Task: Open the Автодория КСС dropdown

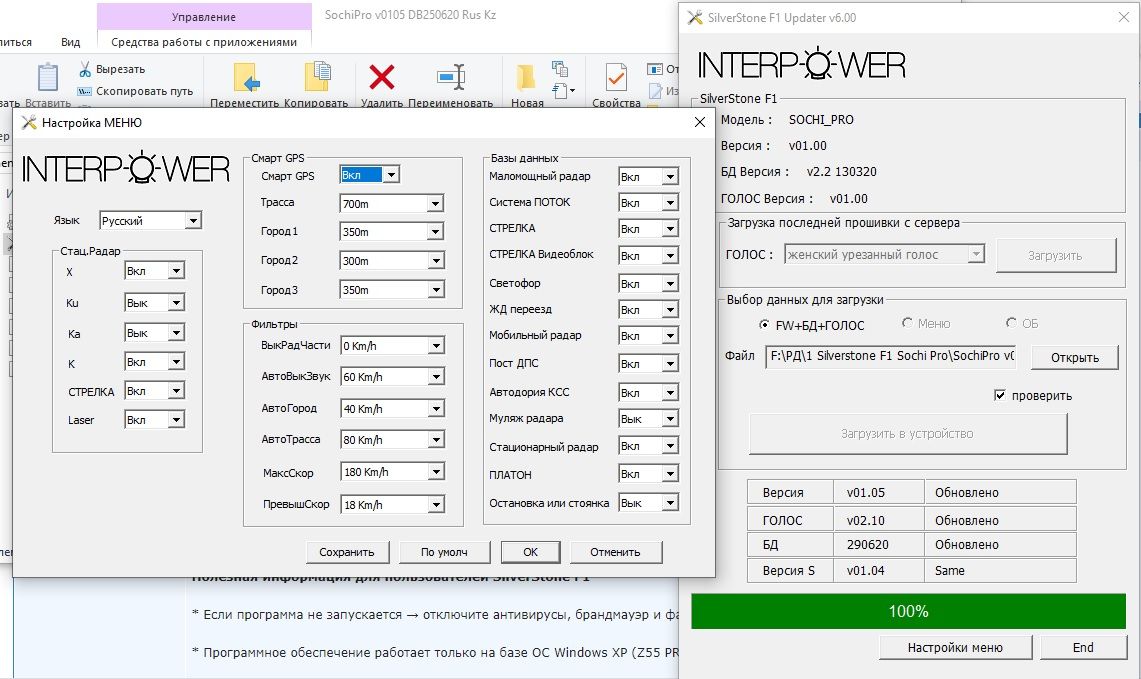Action: 670,393
